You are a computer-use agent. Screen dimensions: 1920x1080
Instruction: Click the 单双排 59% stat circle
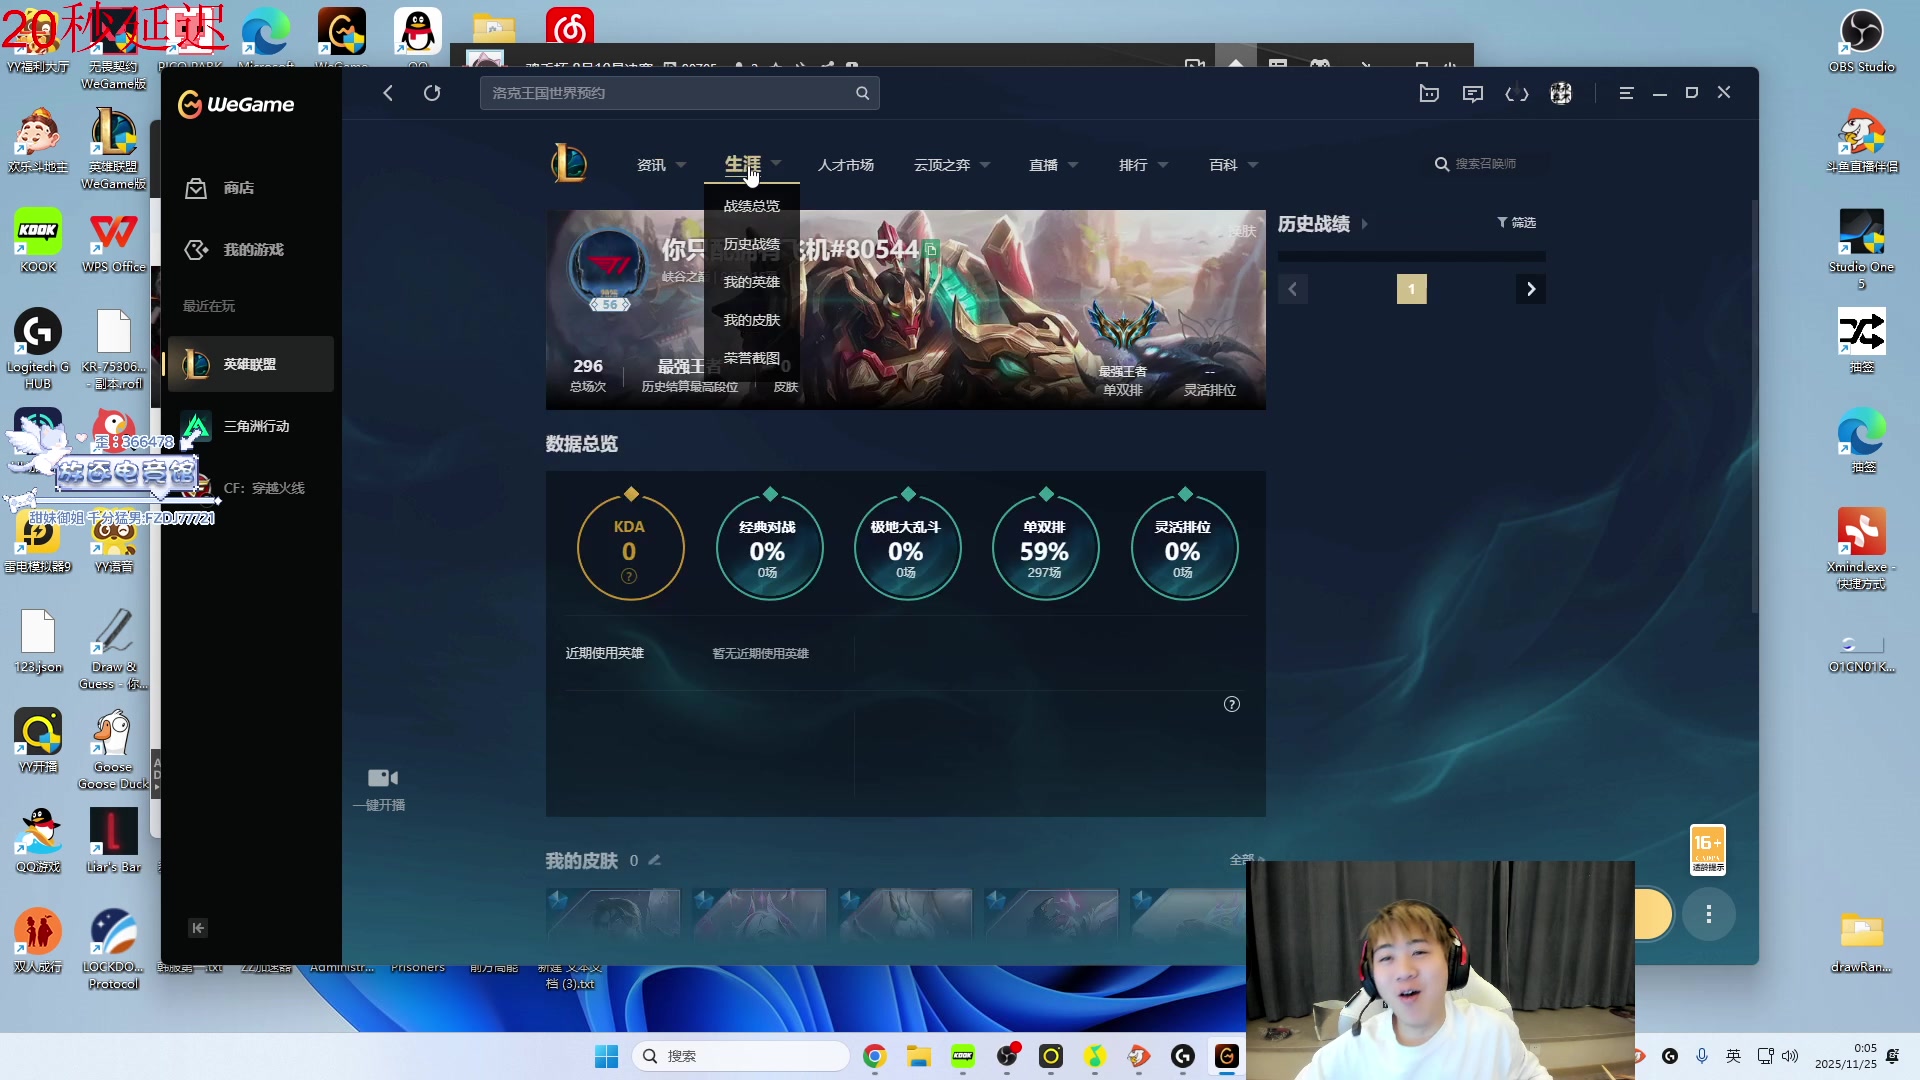click(1044, 548)
